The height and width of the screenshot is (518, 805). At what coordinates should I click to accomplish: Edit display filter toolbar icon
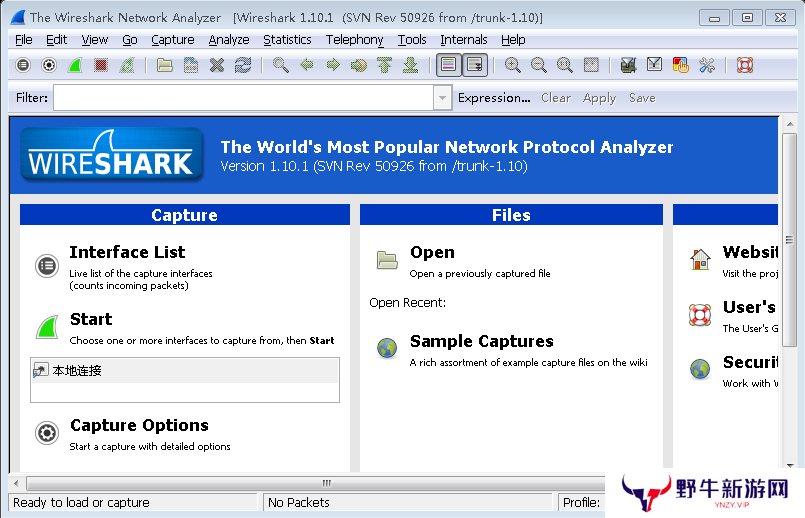pos(655,65)
